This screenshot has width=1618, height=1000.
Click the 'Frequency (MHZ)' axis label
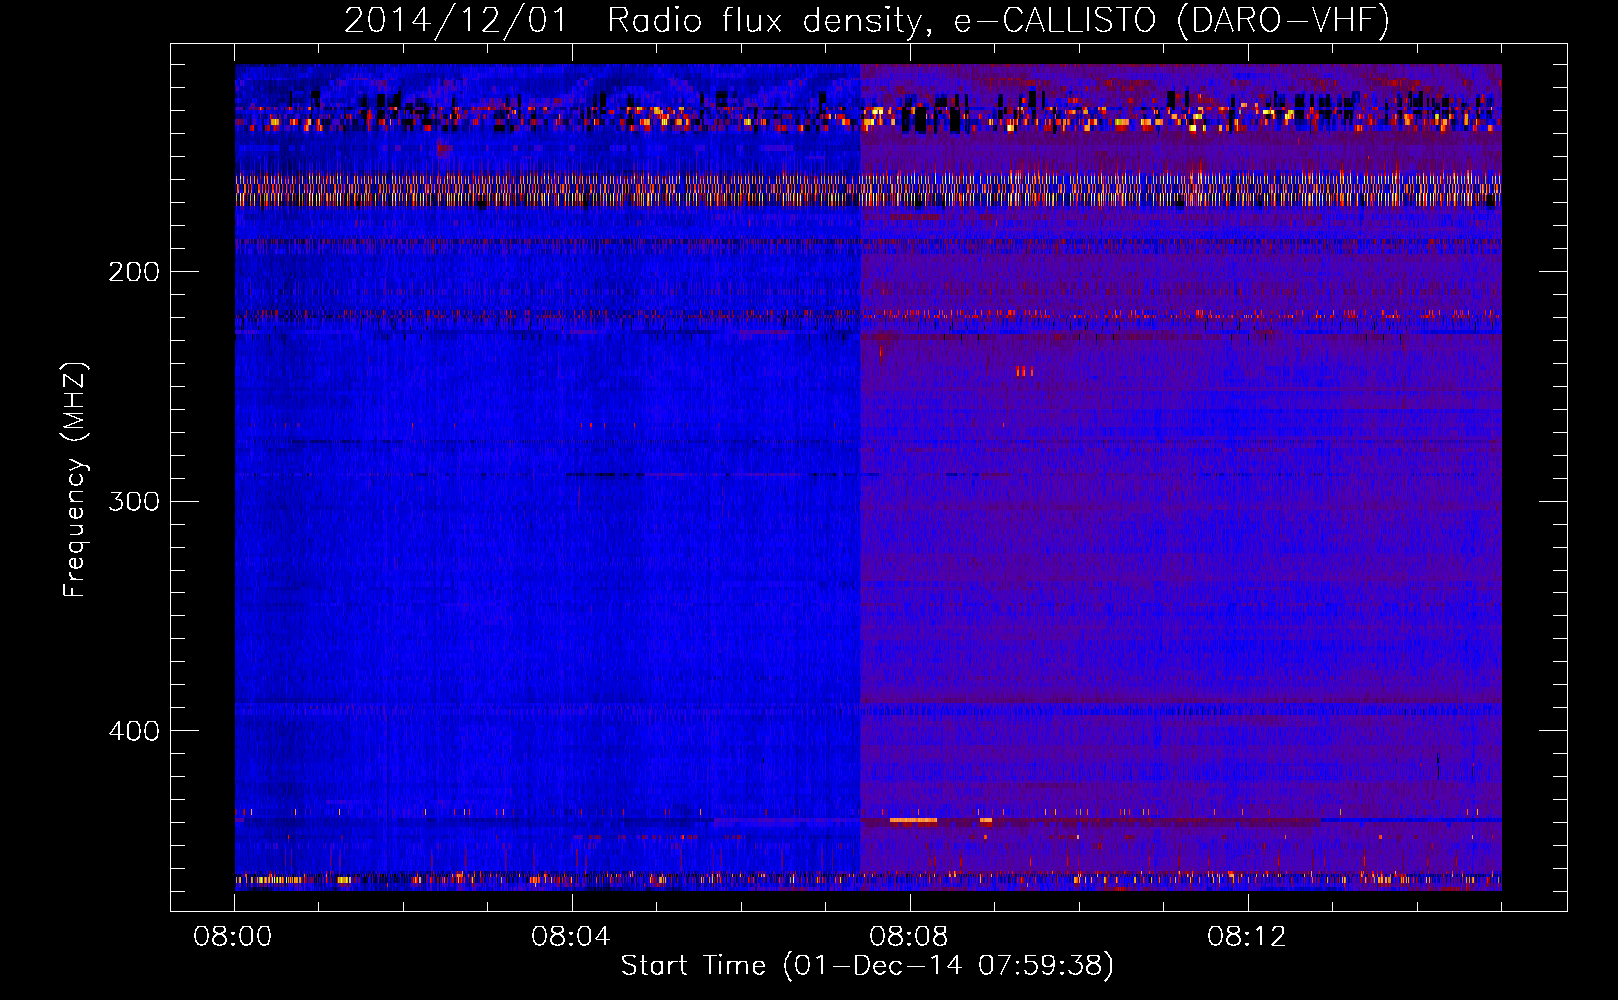point(75,480)
